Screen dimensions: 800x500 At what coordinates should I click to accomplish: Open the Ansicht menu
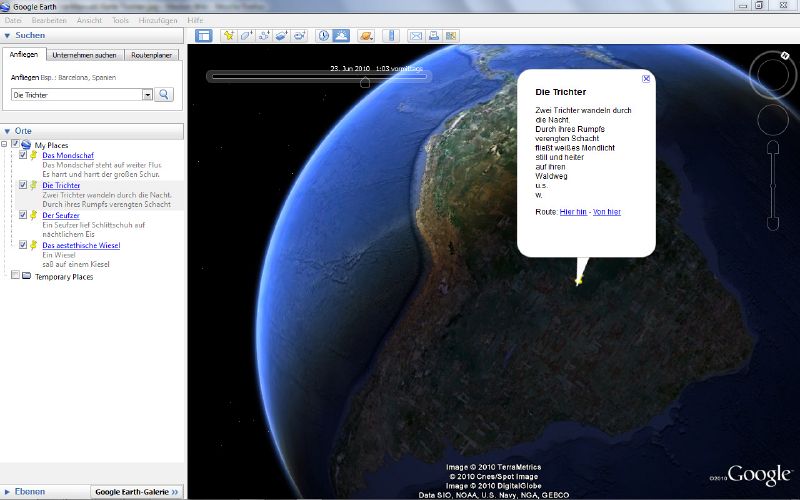pos(89,20)
